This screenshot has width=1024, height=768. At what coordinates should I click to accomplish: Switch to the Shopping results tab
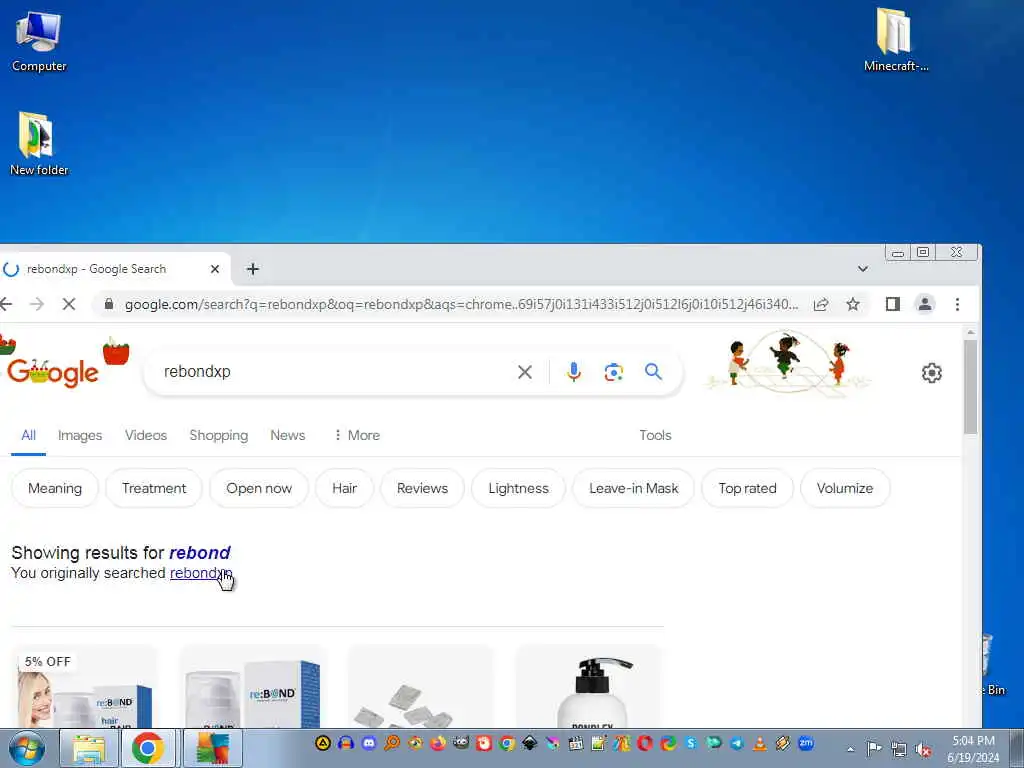pyautogui.click(x=219, y=435)
